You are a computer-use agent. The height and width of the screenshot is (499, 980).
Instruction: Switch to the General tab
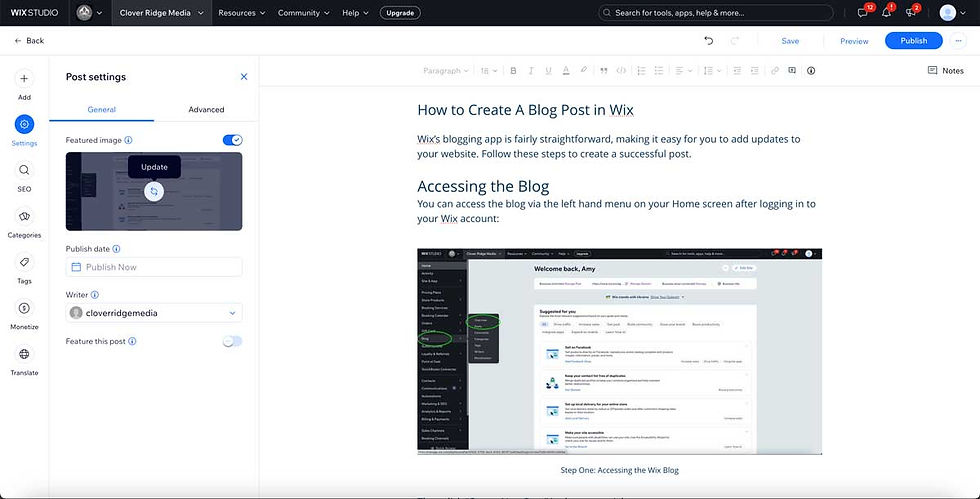pyautogui.click(x=101, y=109)
